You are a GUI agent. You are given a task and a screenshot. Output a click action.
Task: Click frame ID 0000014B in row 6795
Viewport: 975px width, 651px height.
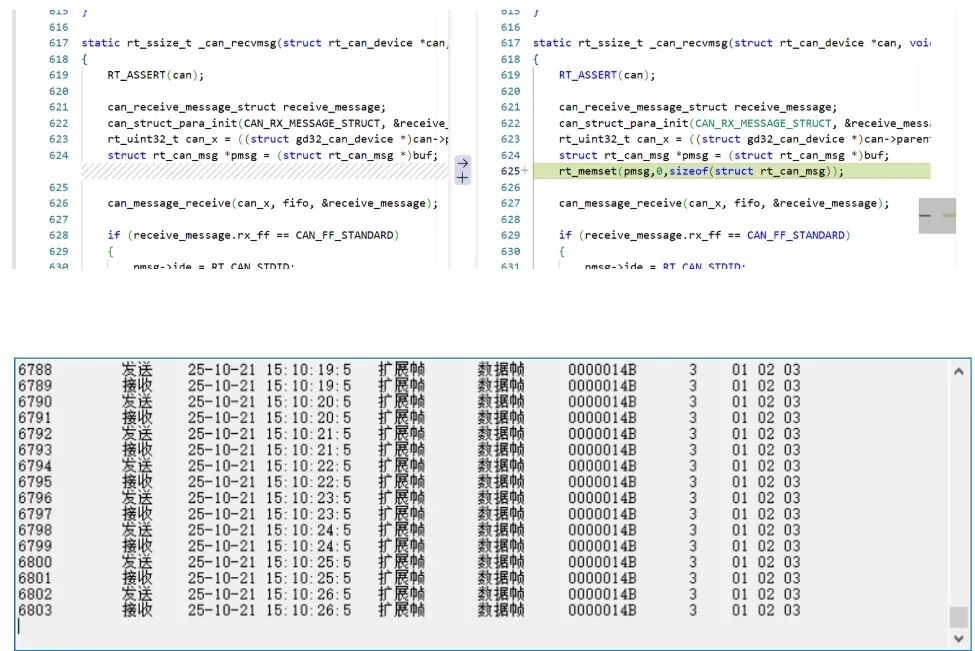click(x=602, y=482)
